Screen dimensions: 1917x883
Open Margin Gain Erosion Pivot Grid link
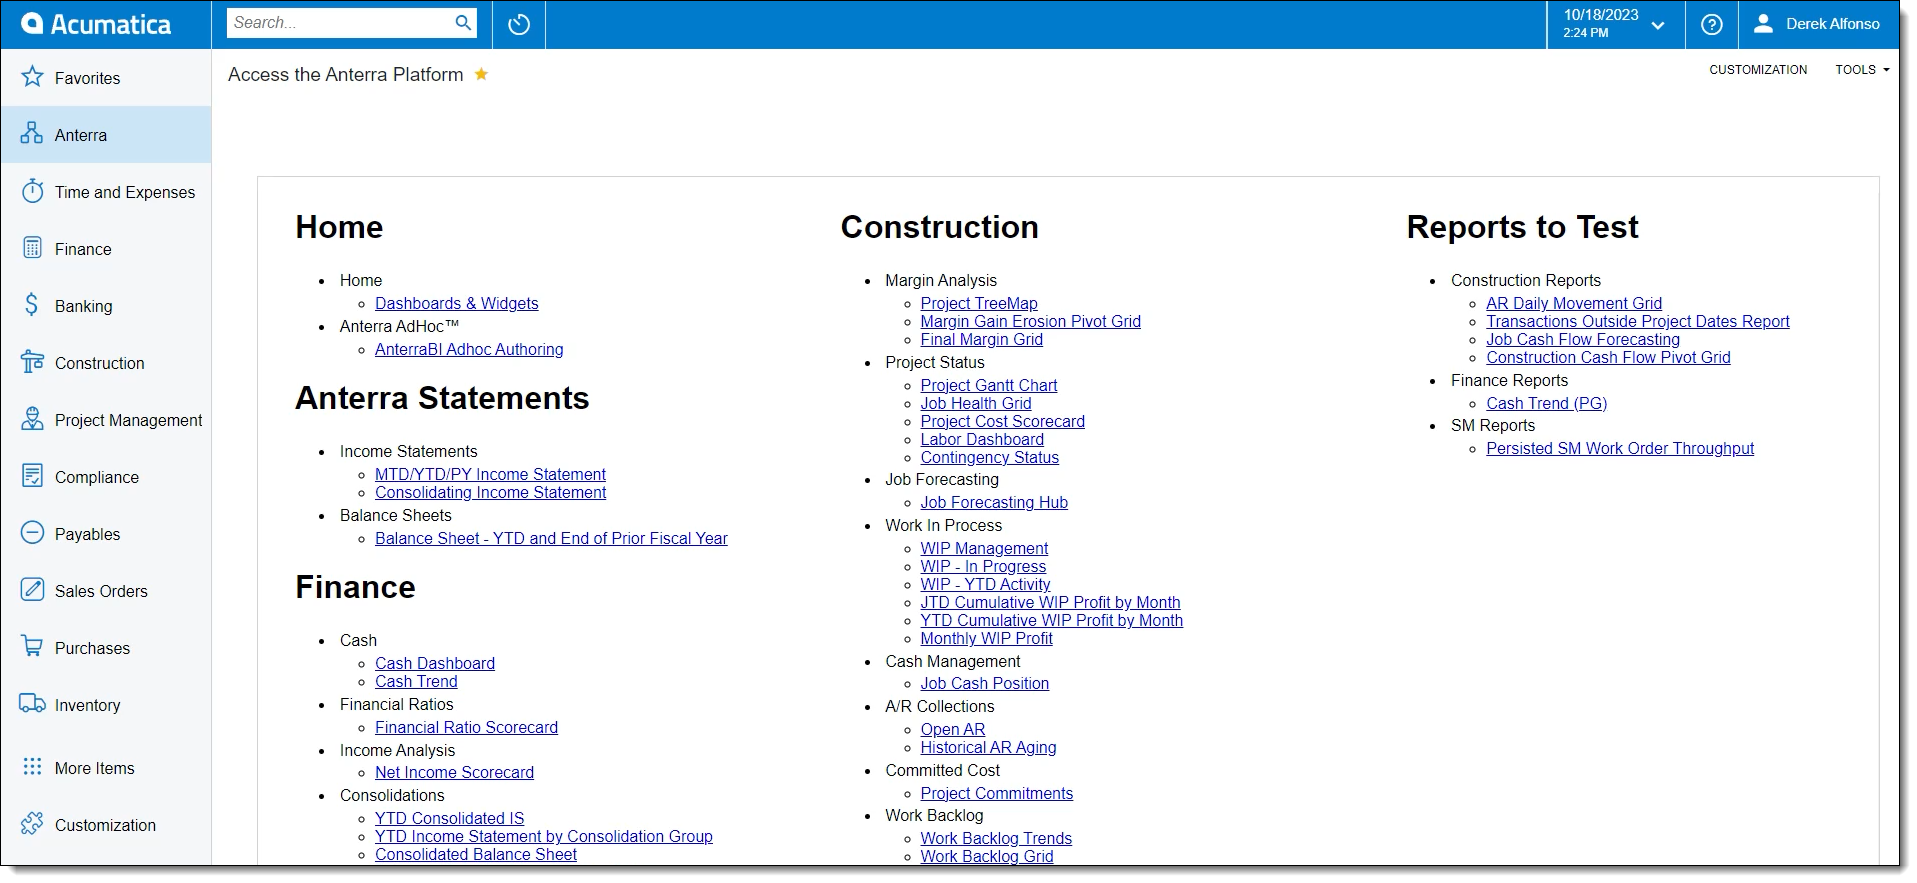coord(1030,321)
